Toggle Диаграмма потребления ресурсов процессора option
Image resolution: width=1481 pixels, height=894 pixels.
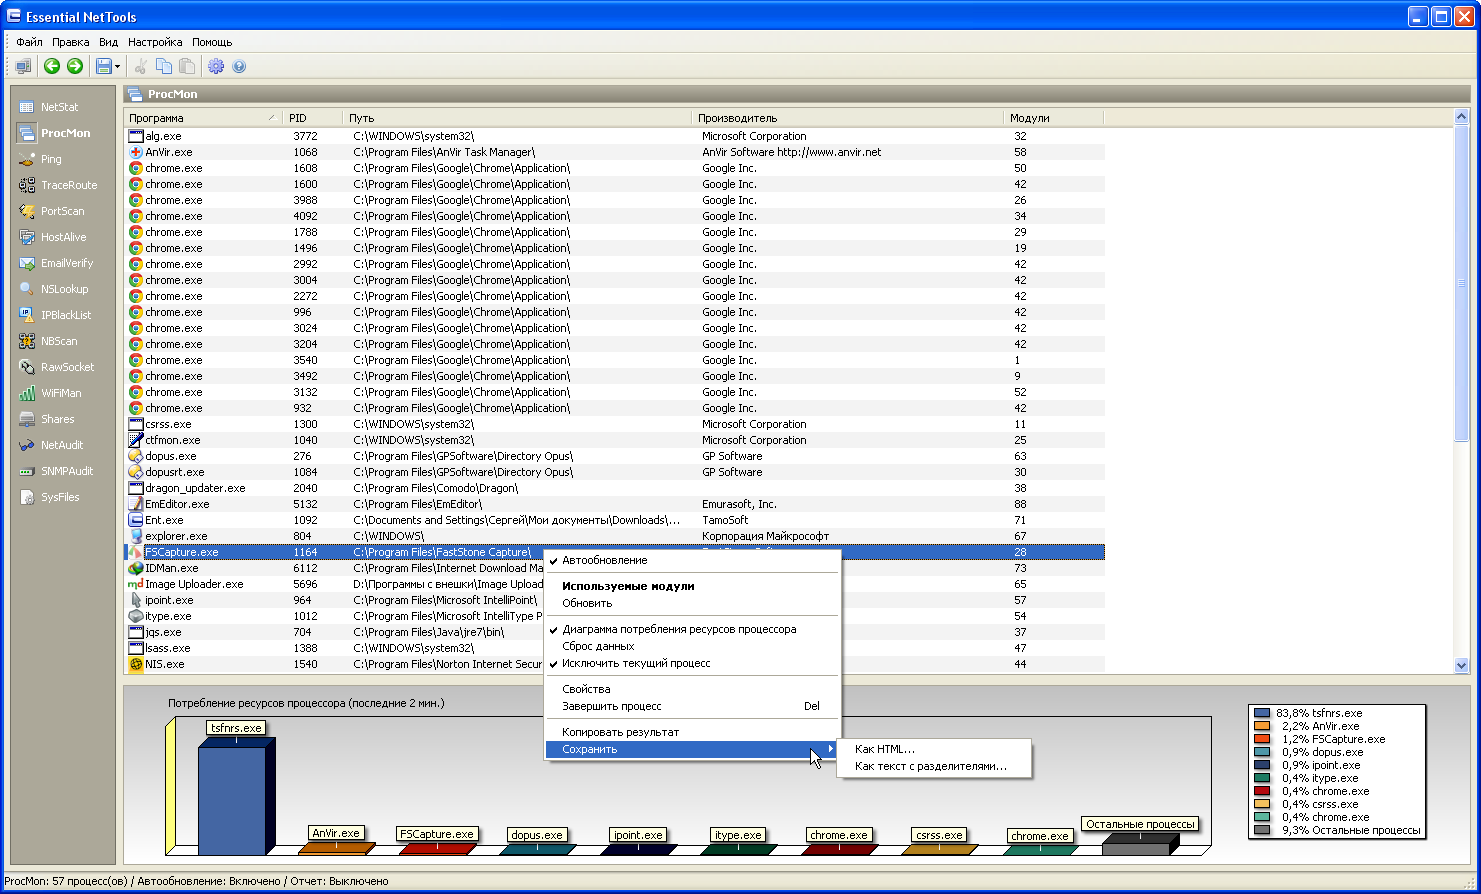(x=692, y=629)
